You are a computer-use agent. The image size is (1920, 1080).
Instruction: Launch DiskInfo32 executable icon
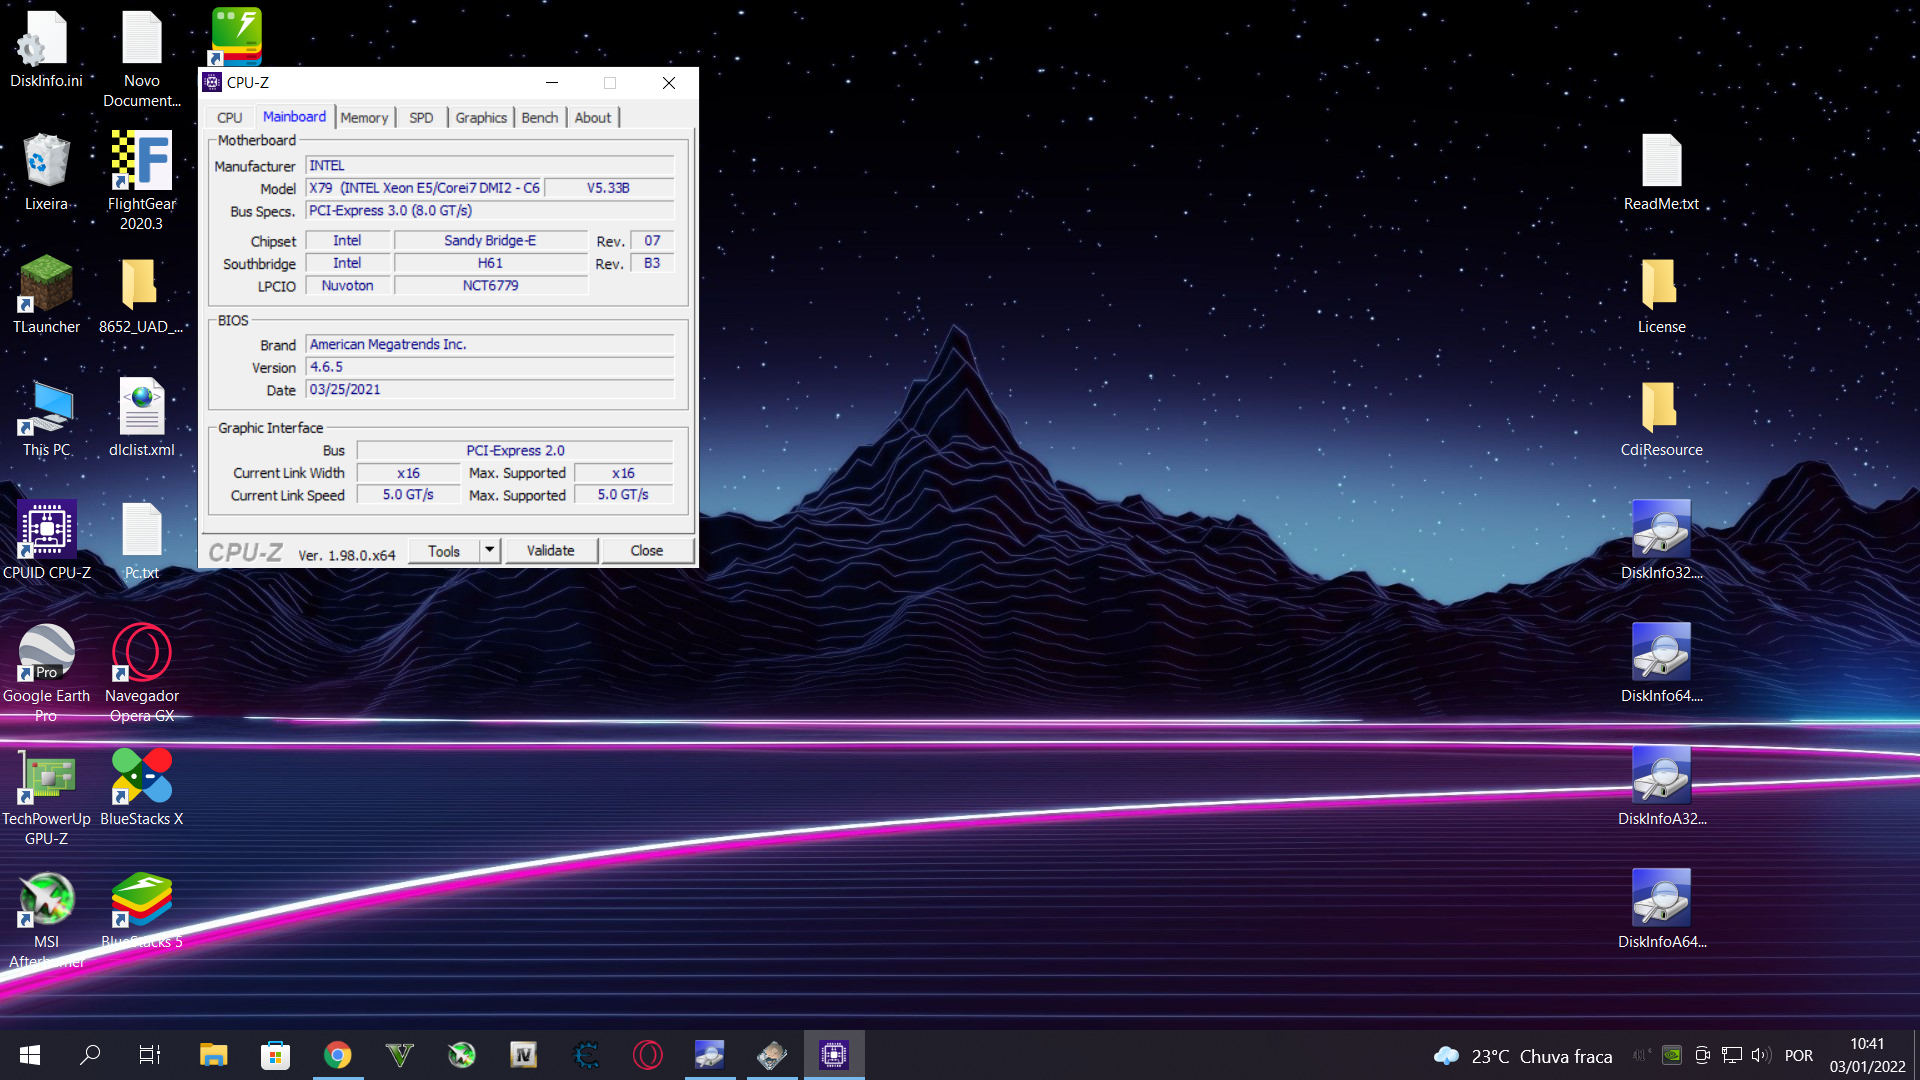(1661, 541)
